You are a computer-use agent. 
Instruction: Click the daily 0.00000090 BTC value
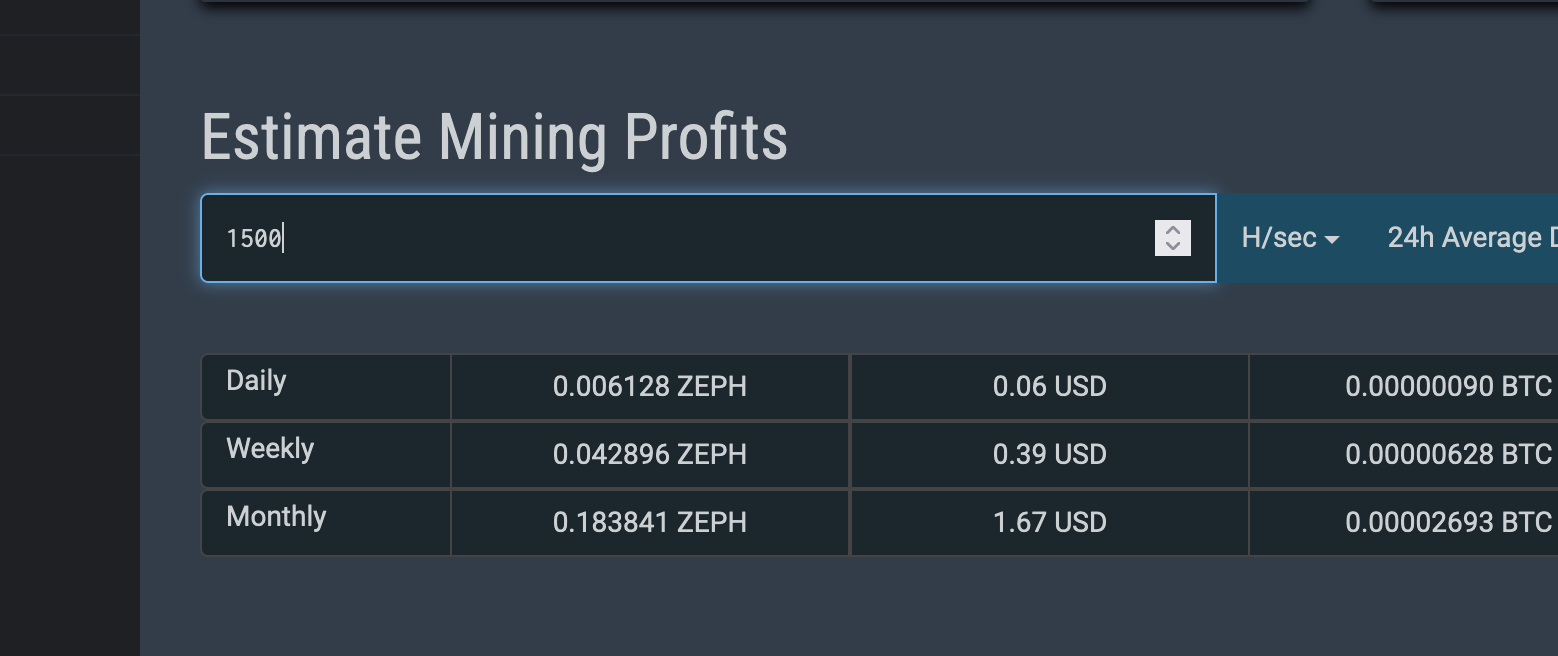1448,387
